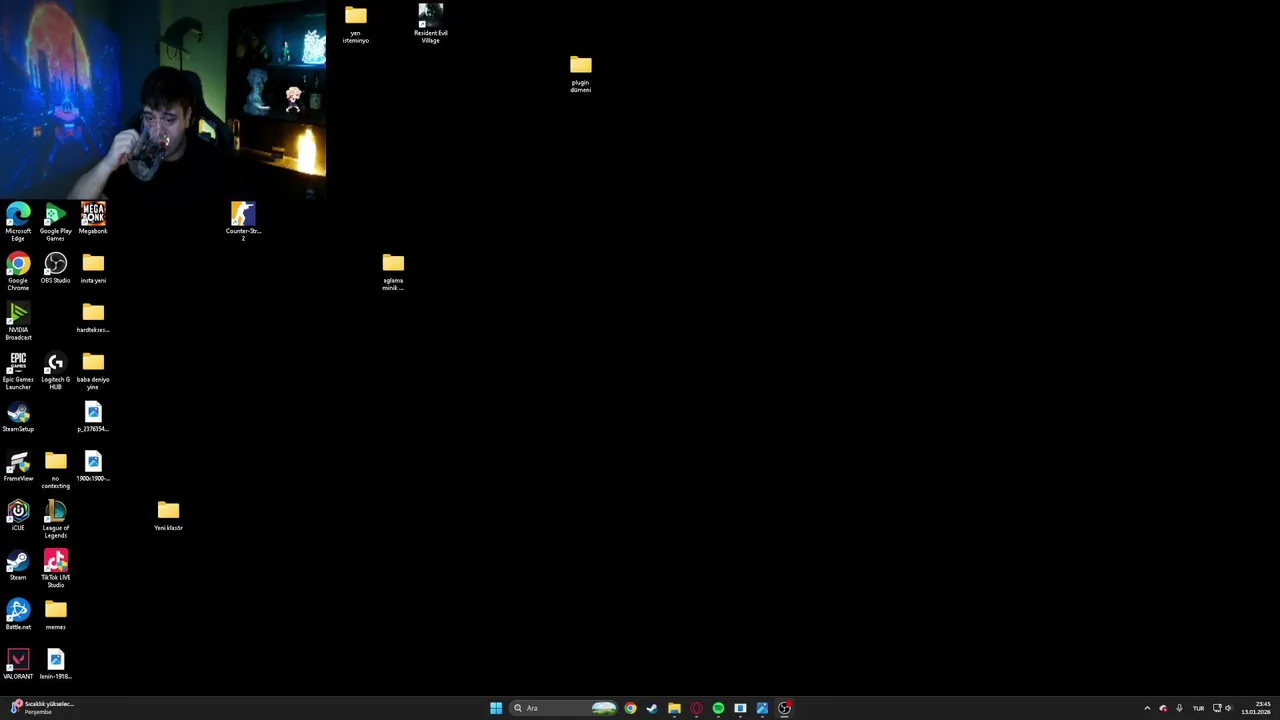Open Steam from the taskbar
The height and width of the screenshot is (720, 1280).
tap(652, 708)
